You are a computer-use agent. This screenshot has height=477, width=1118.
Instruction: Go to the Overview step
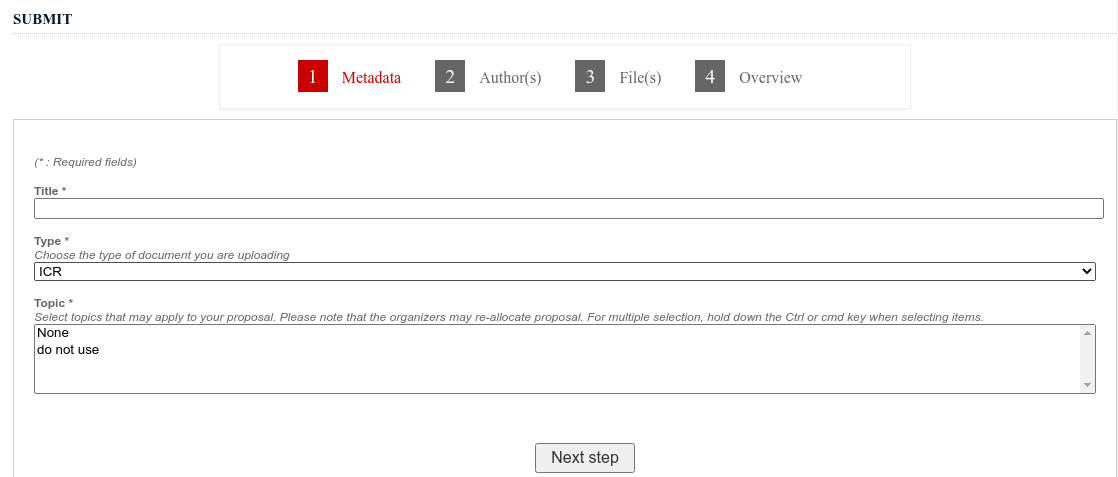770,78
